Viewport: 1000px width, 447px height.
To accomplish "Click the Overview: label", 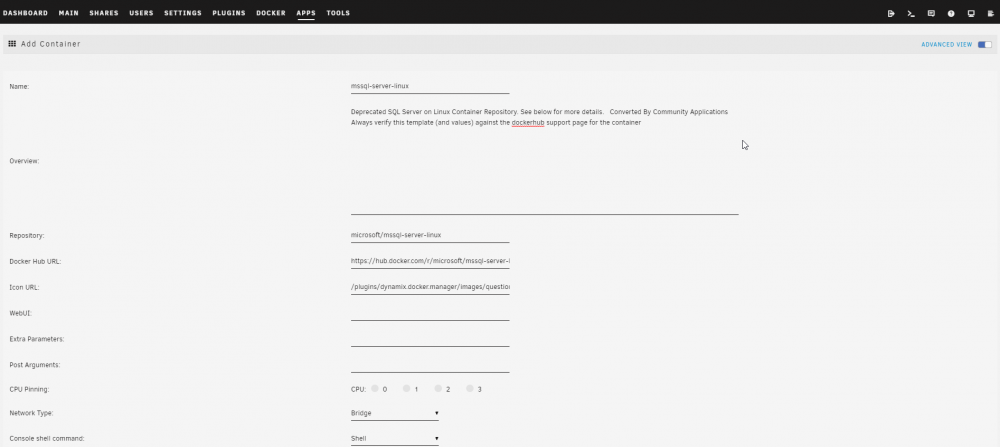I will pos(24,161).
